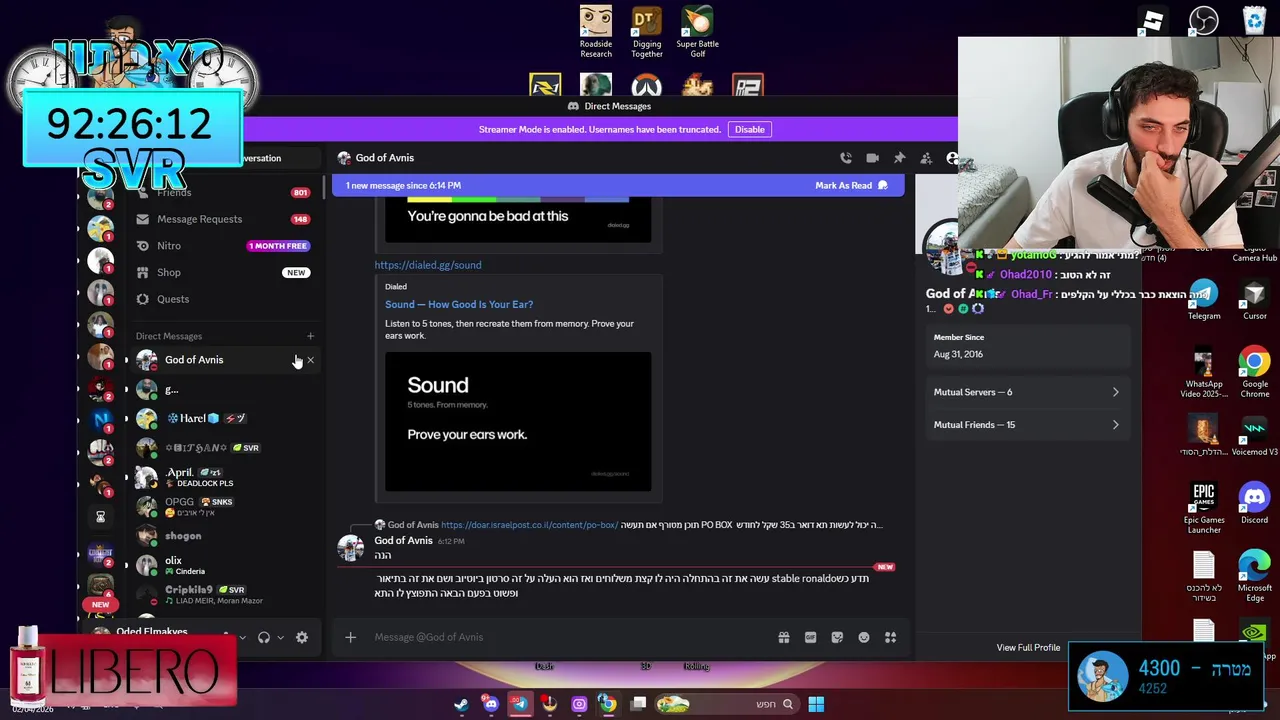Click View Full Profile
The image size is (1280, 720).
click(1028, 648)
